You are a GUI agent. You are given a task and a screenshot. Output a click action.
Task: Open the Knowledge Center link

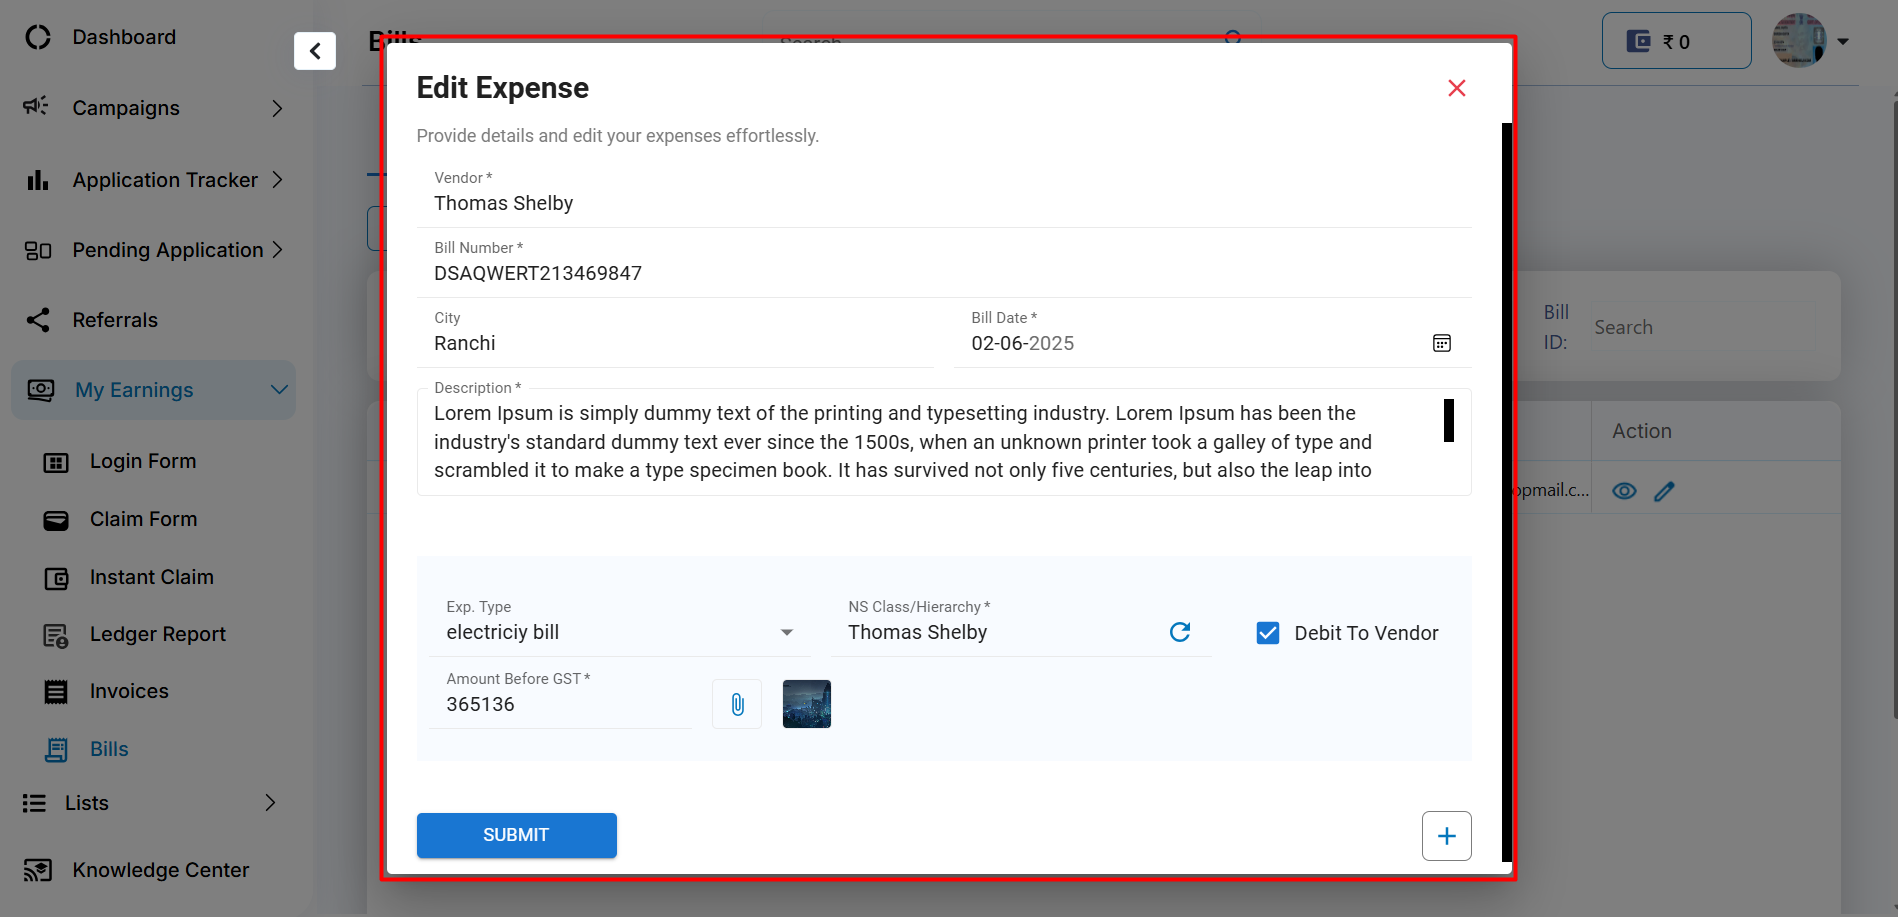[160, 870]
